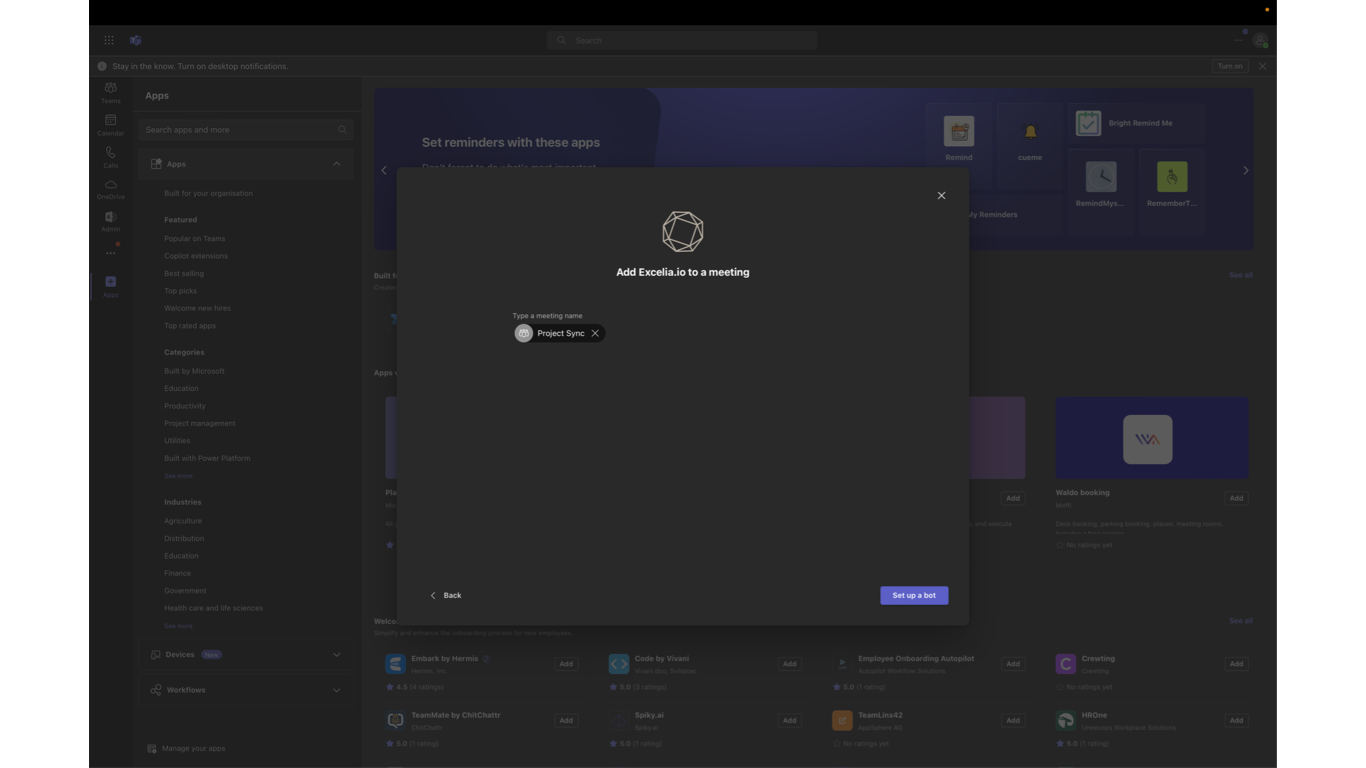Click See all for Welcome section

click(1240, 621)
